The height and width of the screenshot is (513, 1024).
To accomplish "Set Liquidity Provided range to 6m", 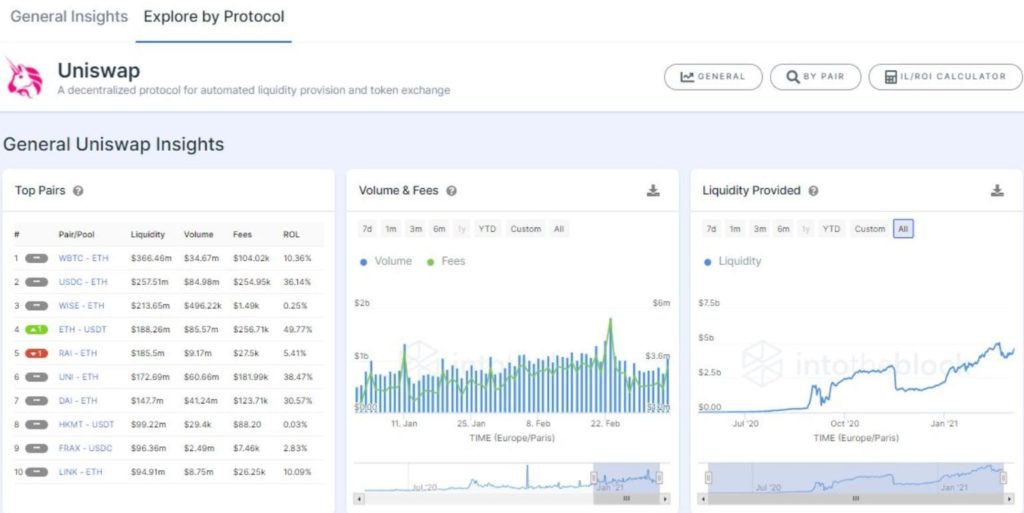I will pyautogui.click(x=783, y=229).
